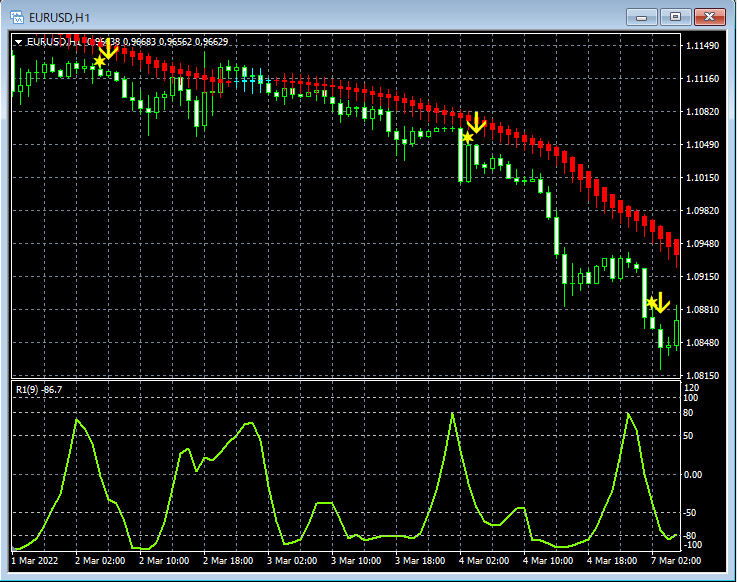
Task: Click the 4 Mar 18:00 time label
Action: coord(612,561)
